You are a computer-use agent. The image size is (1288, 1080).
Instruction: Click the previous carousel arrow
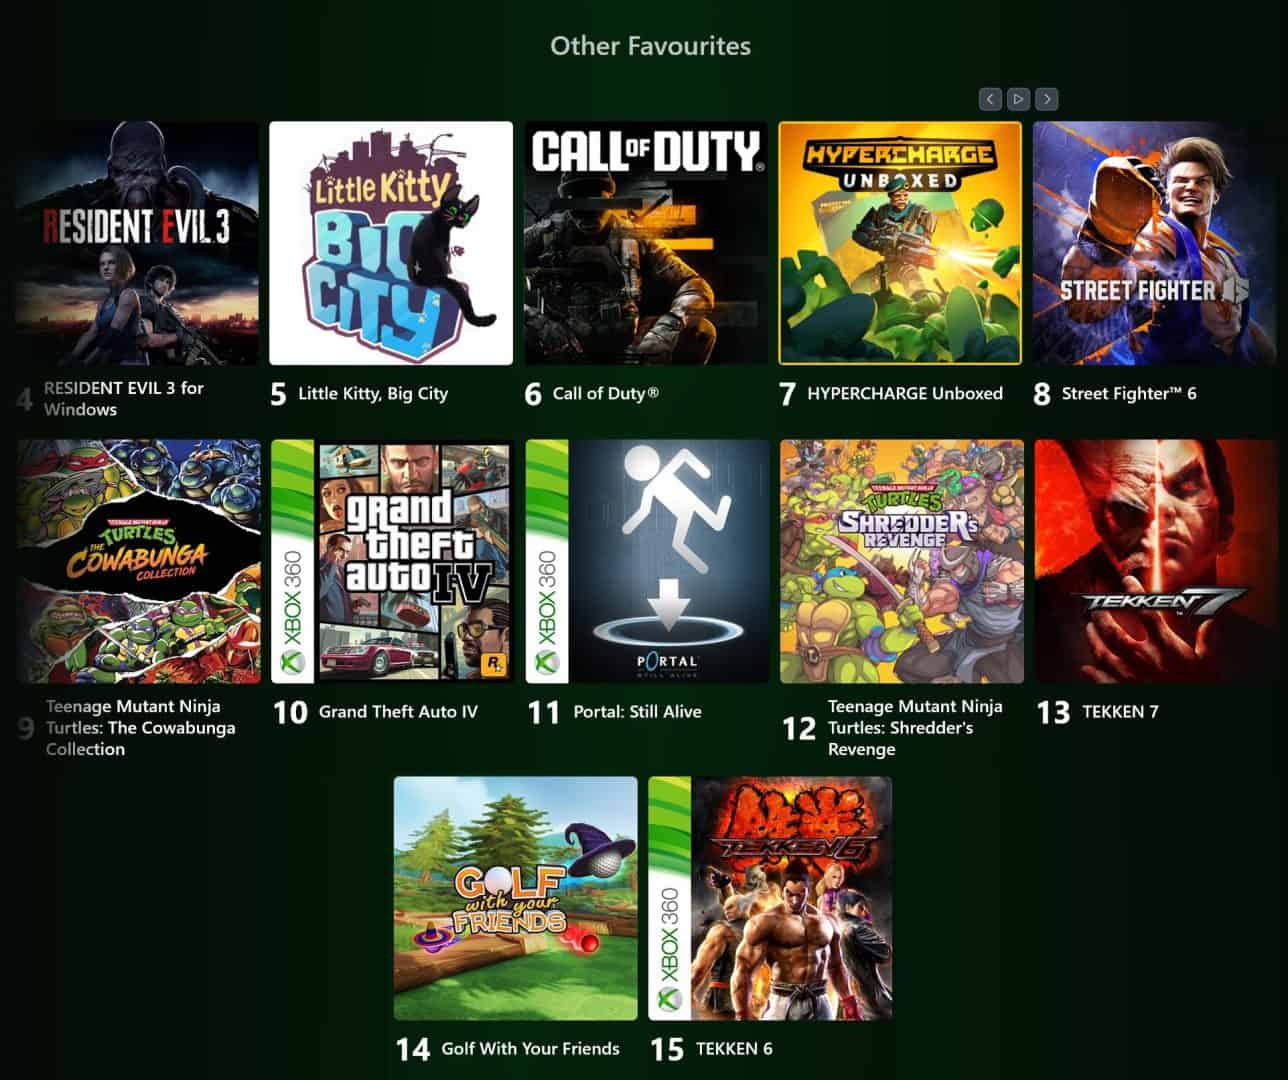(990, 99)
